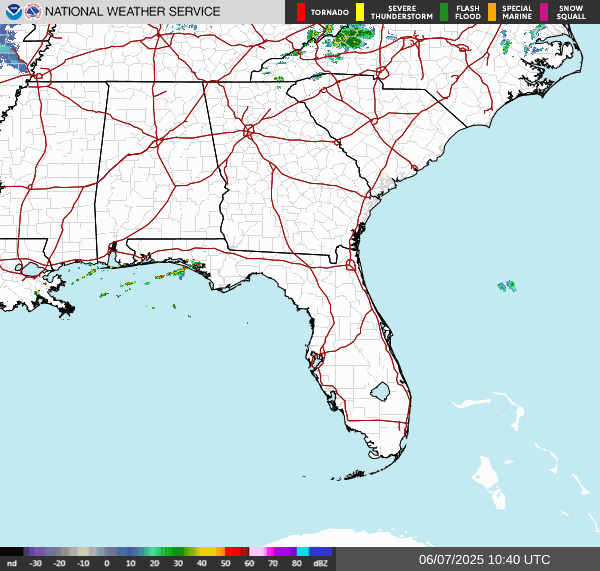Click the '50' value on dBZ scale

click(x=225, y=563)
